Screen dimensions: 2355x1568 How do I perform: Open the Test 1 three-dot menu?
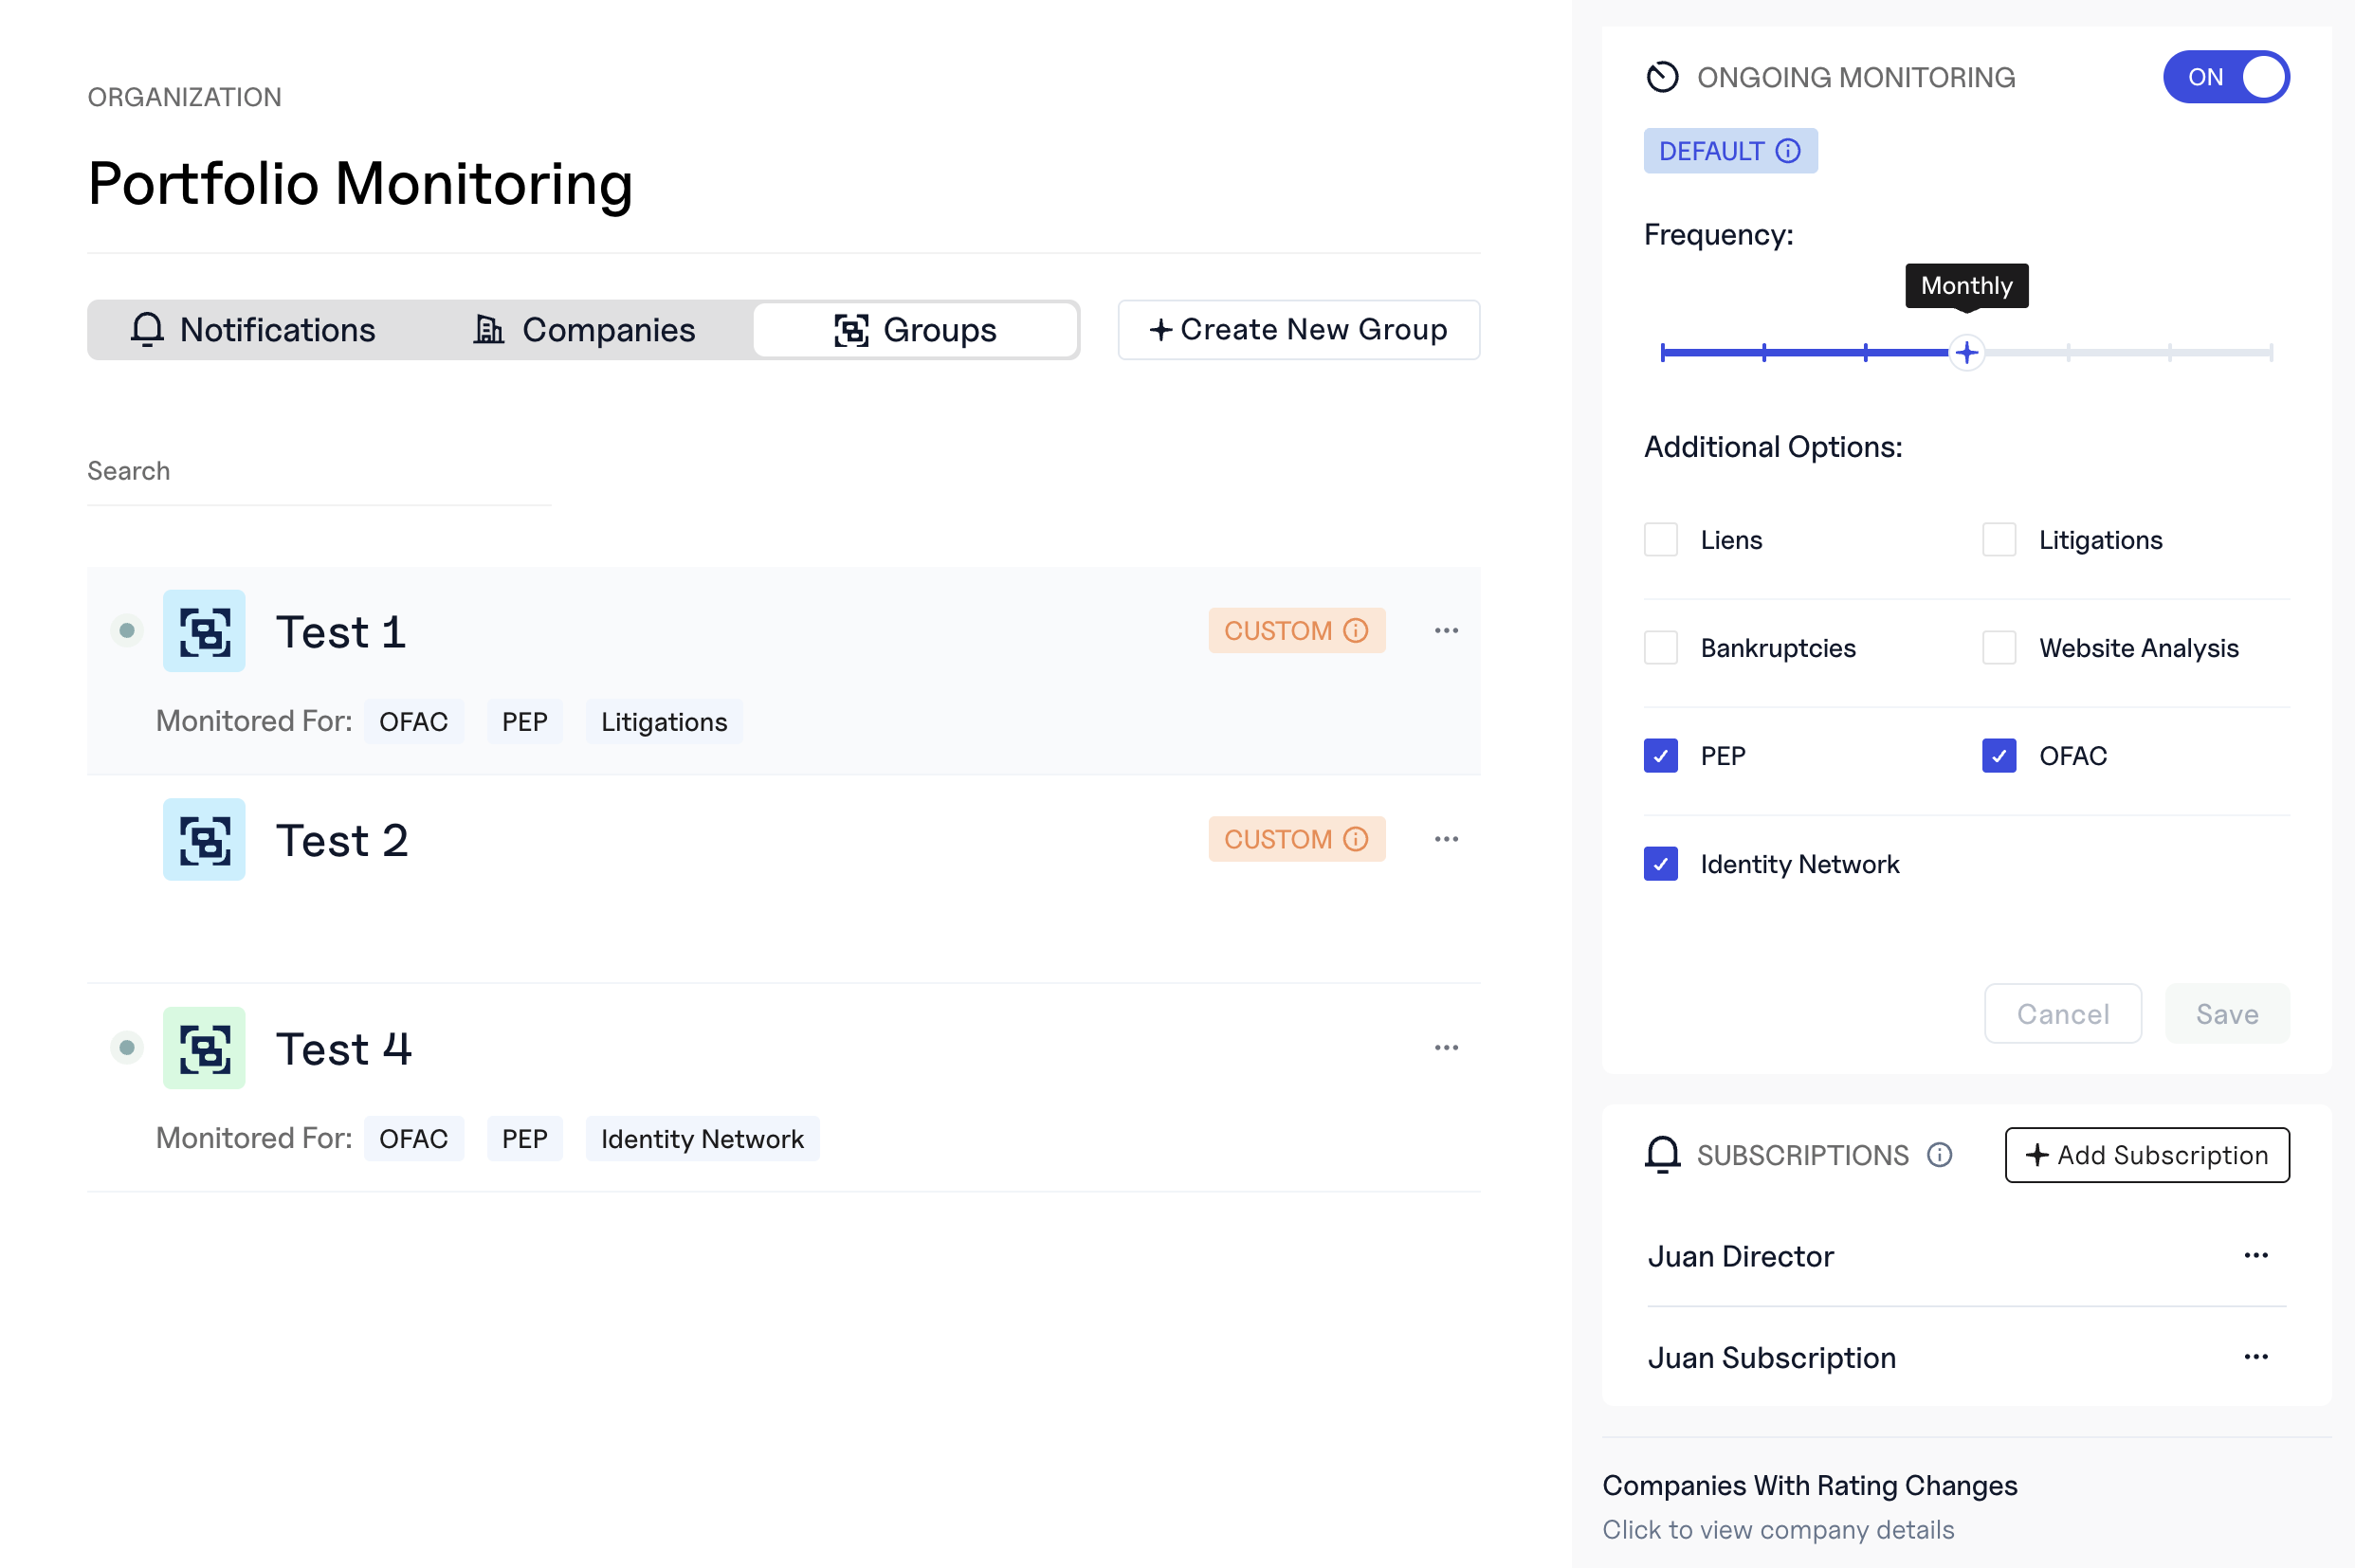pos(1446,631)
